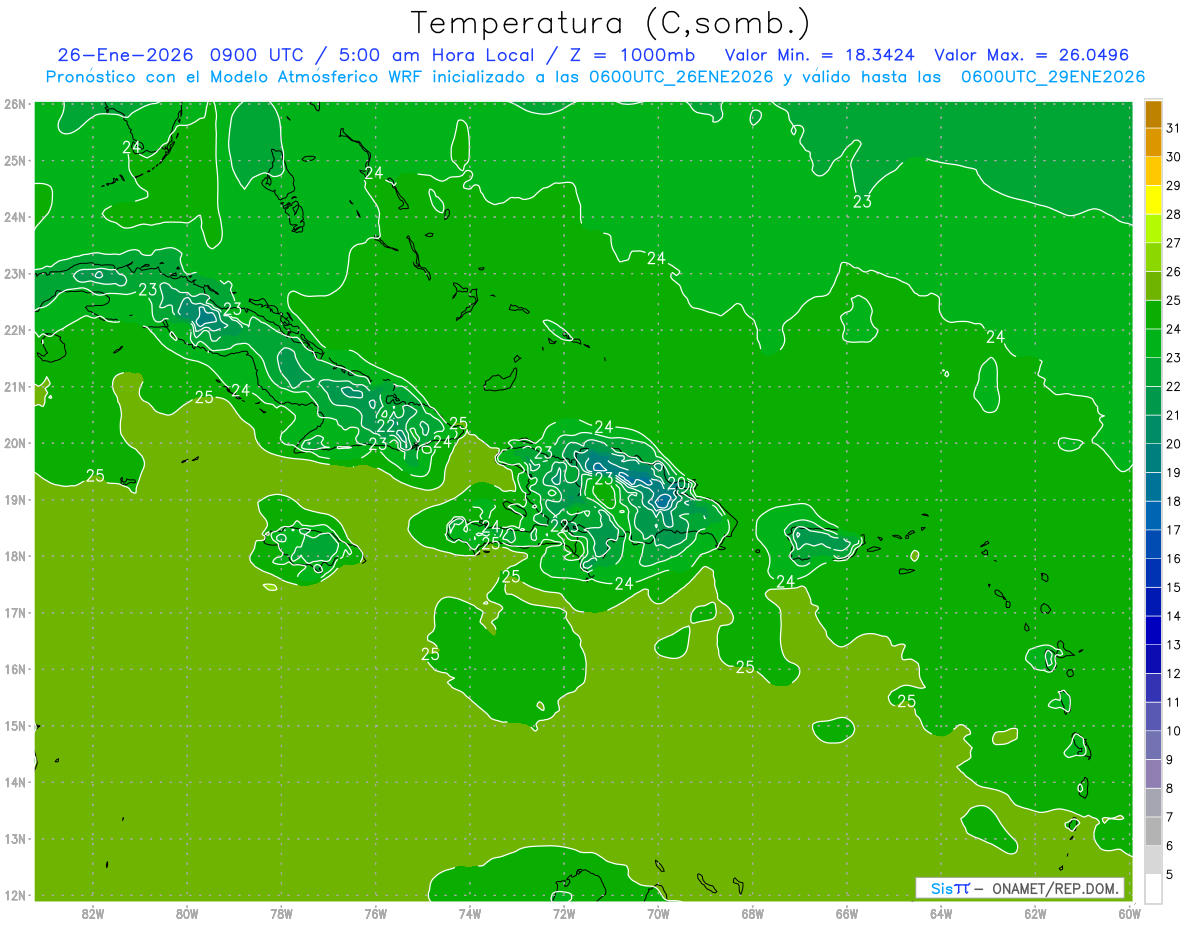The image size is (1200, 927).
Task: Click the "60W" longitude axis label
Action: (x=1129, y=913)
